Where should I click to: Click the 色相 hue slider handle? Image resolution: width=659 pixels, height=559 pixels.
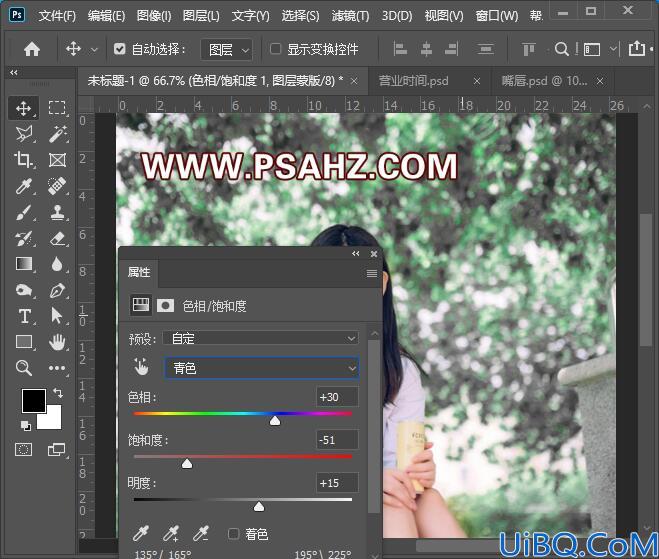click(x=275, y=420)
